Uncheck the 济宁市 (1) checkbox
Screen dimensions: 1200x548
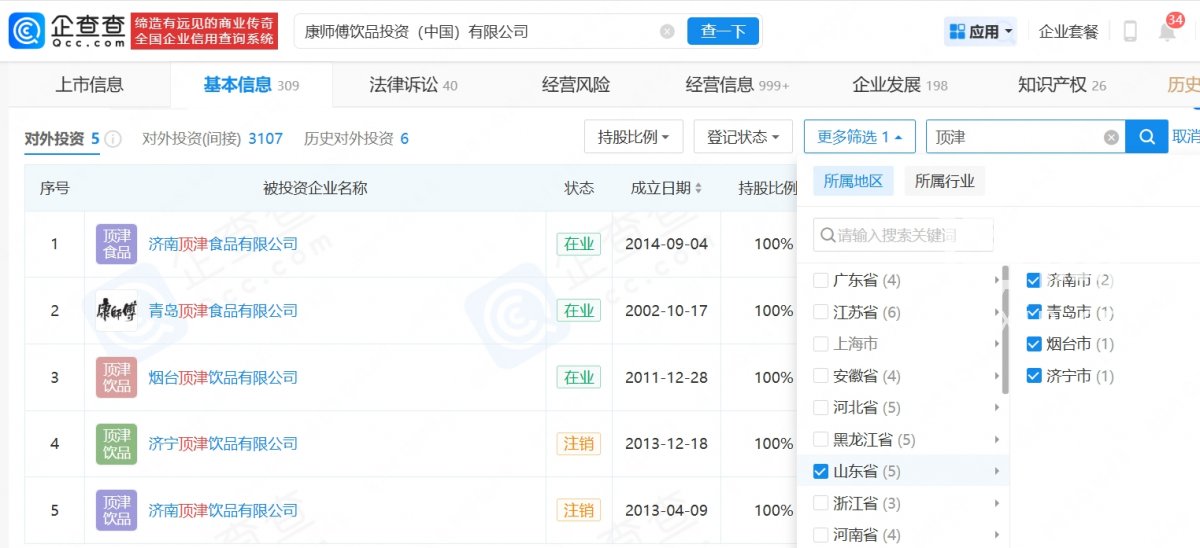pos(1034,376)
